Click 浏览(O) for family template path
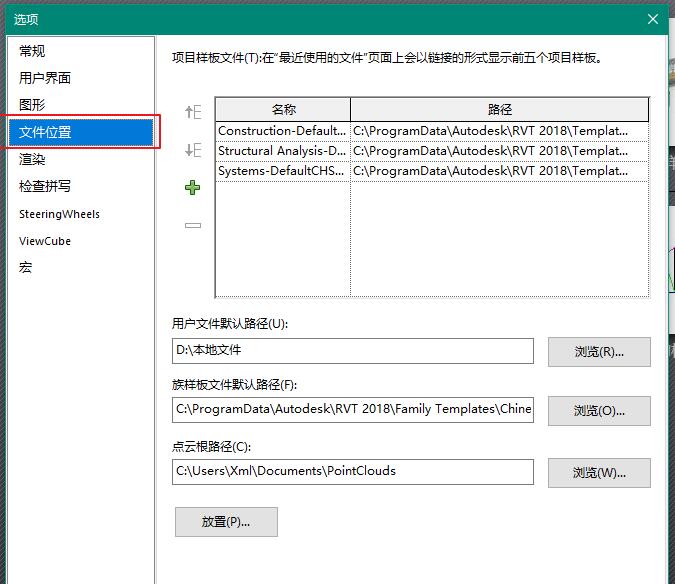The image size is (675, 584). [x=599, y=411]
